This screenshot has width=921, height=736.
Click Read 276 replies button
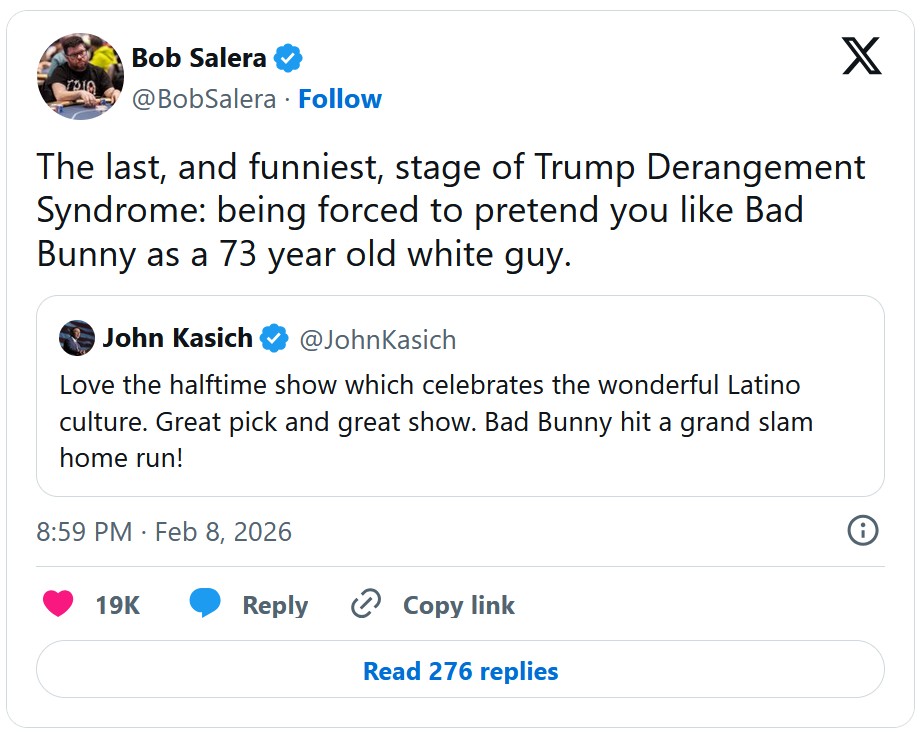[460, 670]
